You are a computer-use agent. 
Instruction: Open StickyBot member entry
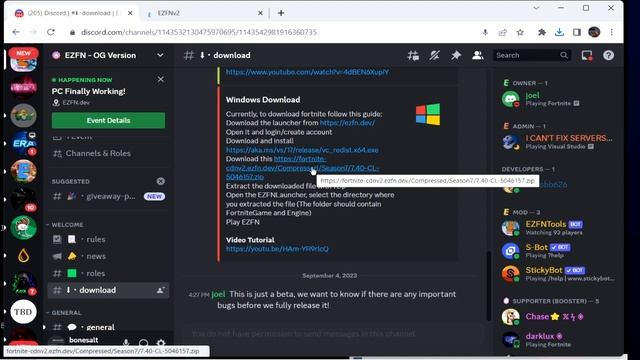[557, 273]
